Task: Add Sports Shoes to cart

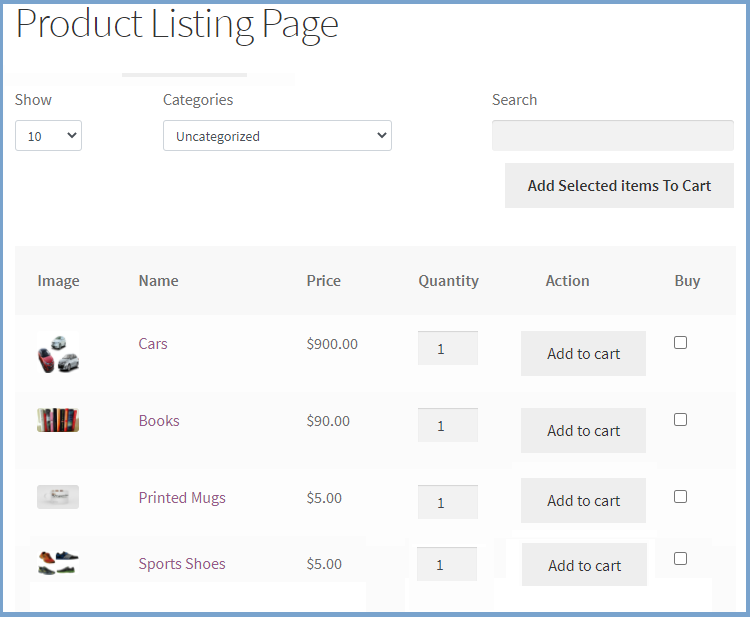Action: coord(584,565)
